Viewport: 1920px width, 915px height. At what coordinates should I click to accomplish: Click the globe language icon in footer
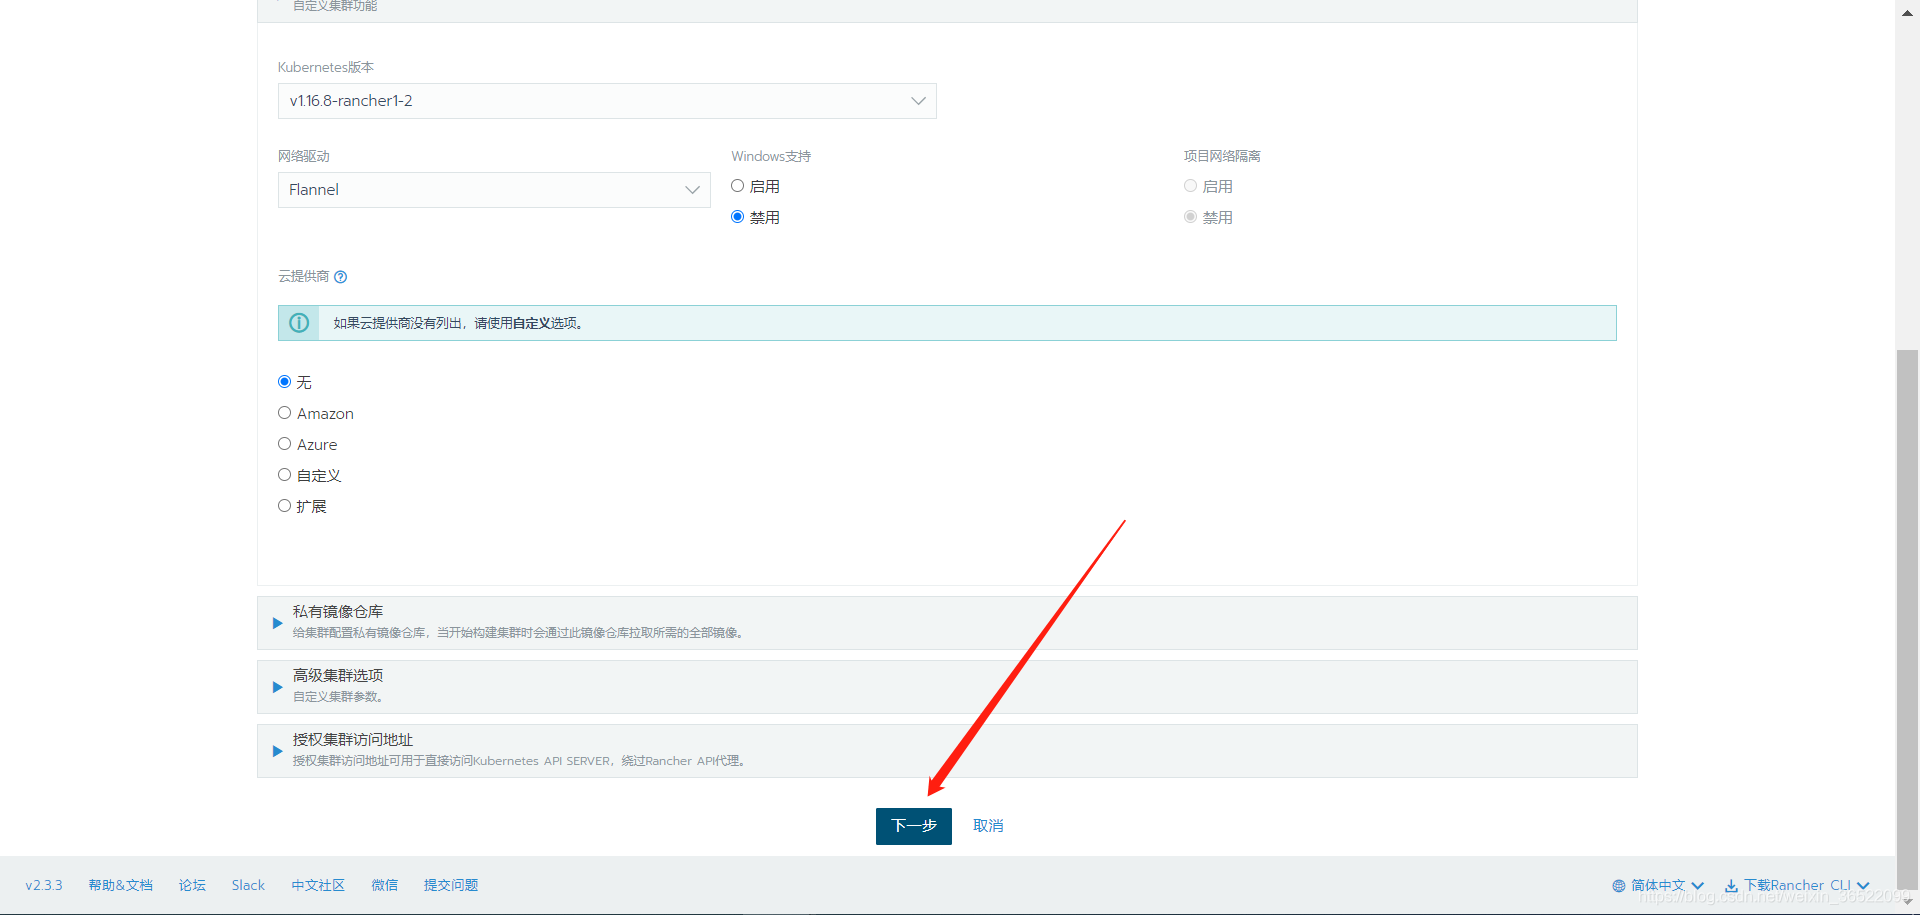tap(1619, 886)
